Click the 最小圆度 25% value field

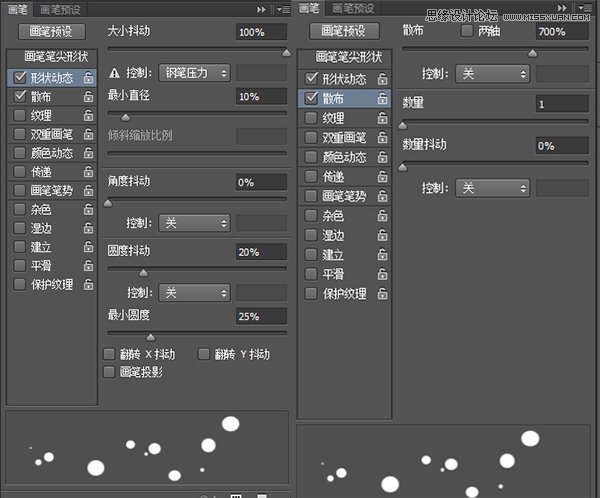click(x=261, y=317)
